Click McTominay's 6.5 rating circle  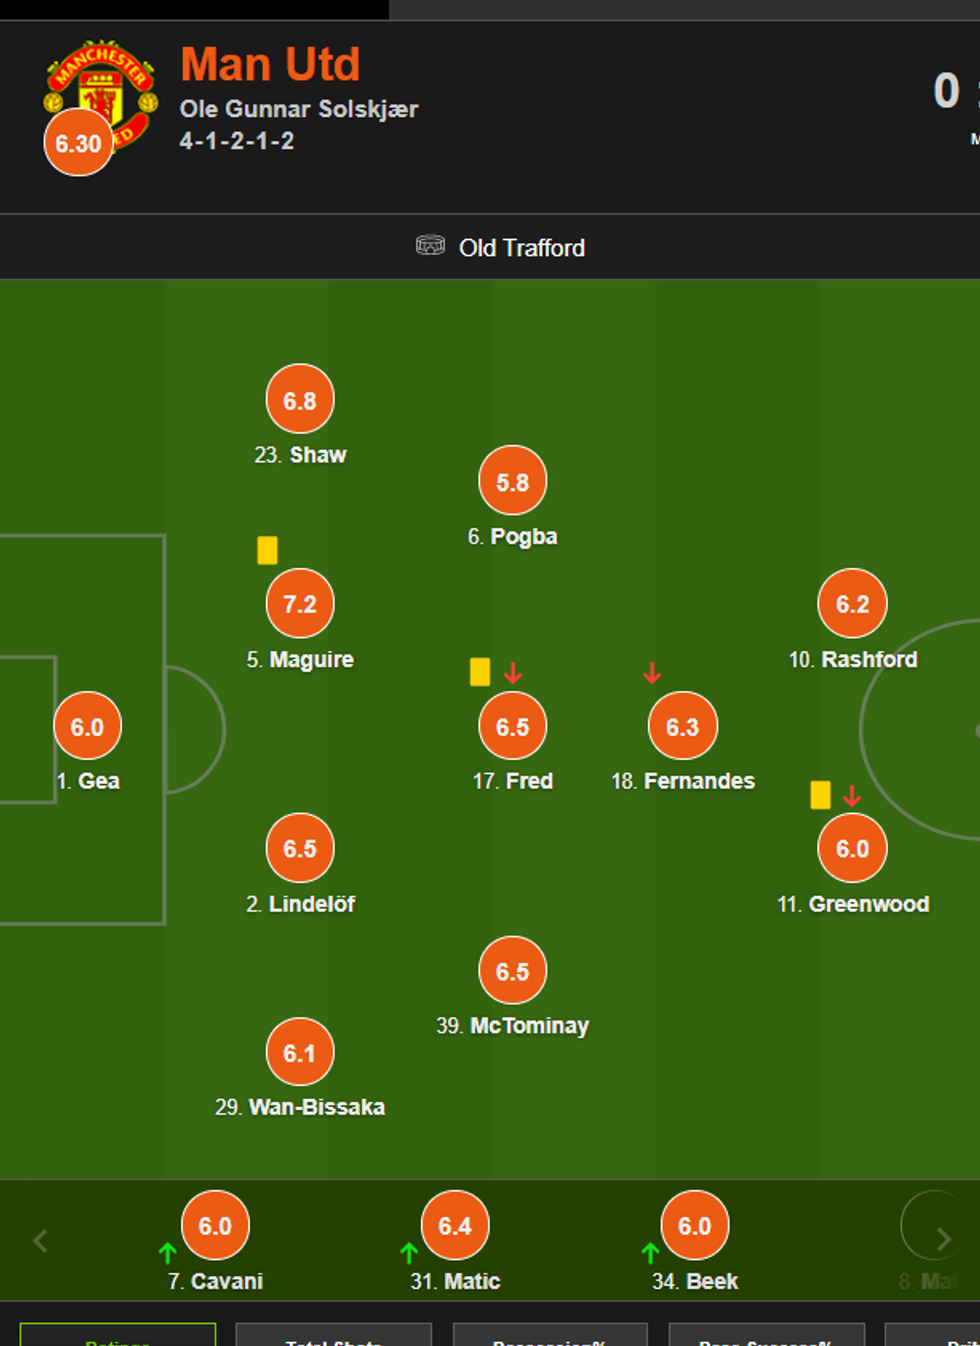click(x=513, y=971)
